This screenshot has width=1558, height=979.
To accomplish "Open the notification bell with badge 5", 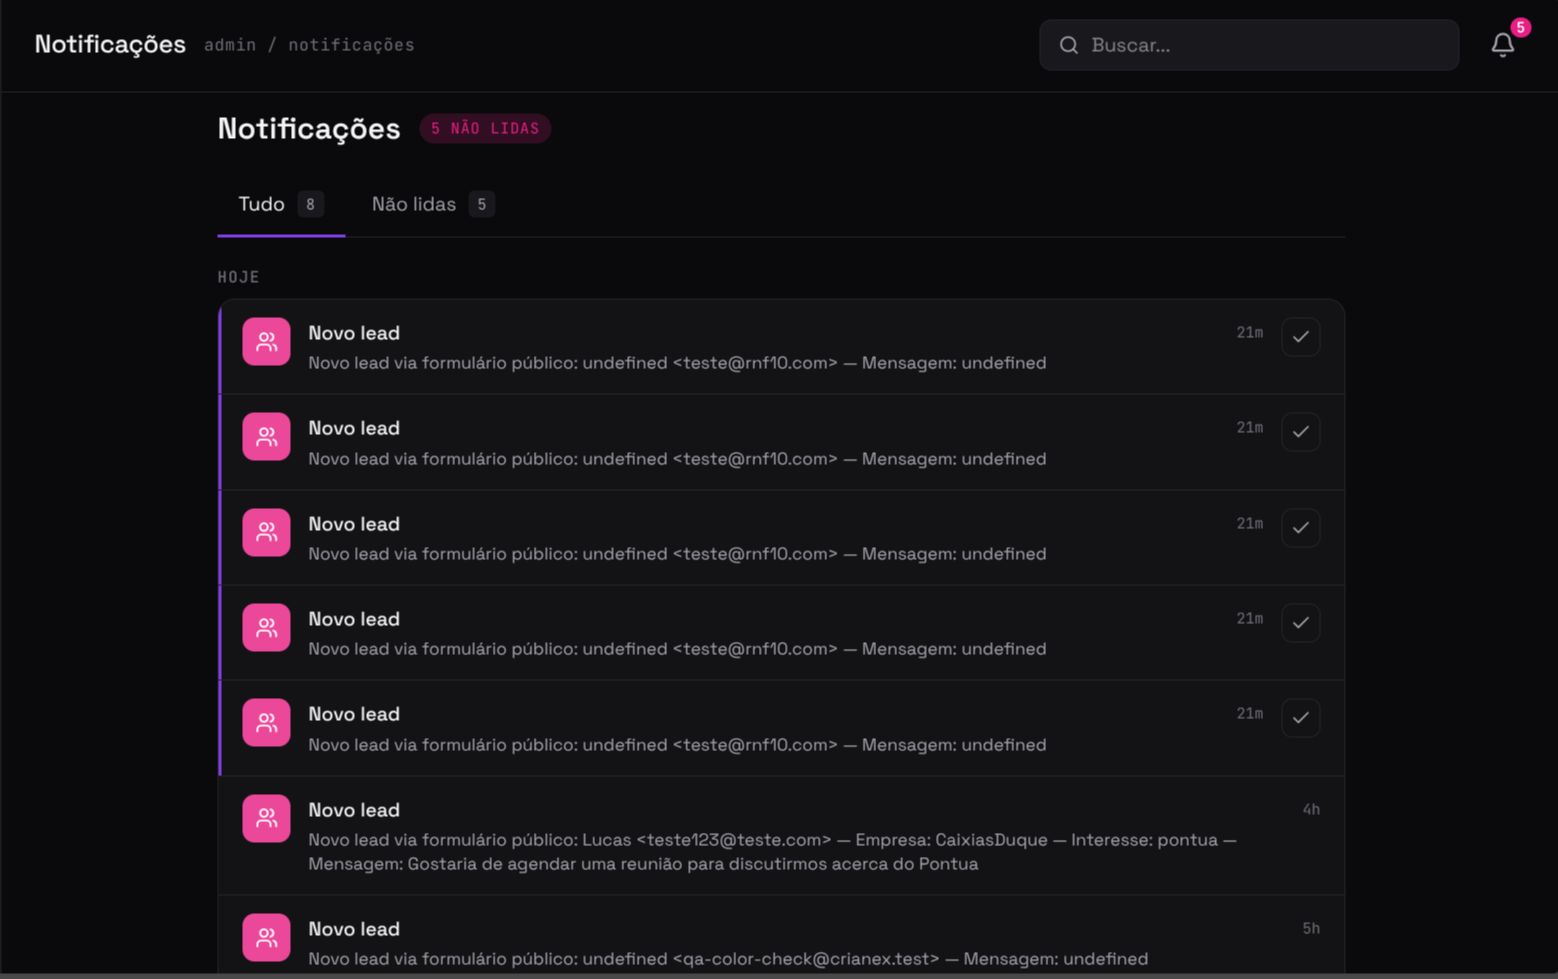I will click(x=1502, y=45).
